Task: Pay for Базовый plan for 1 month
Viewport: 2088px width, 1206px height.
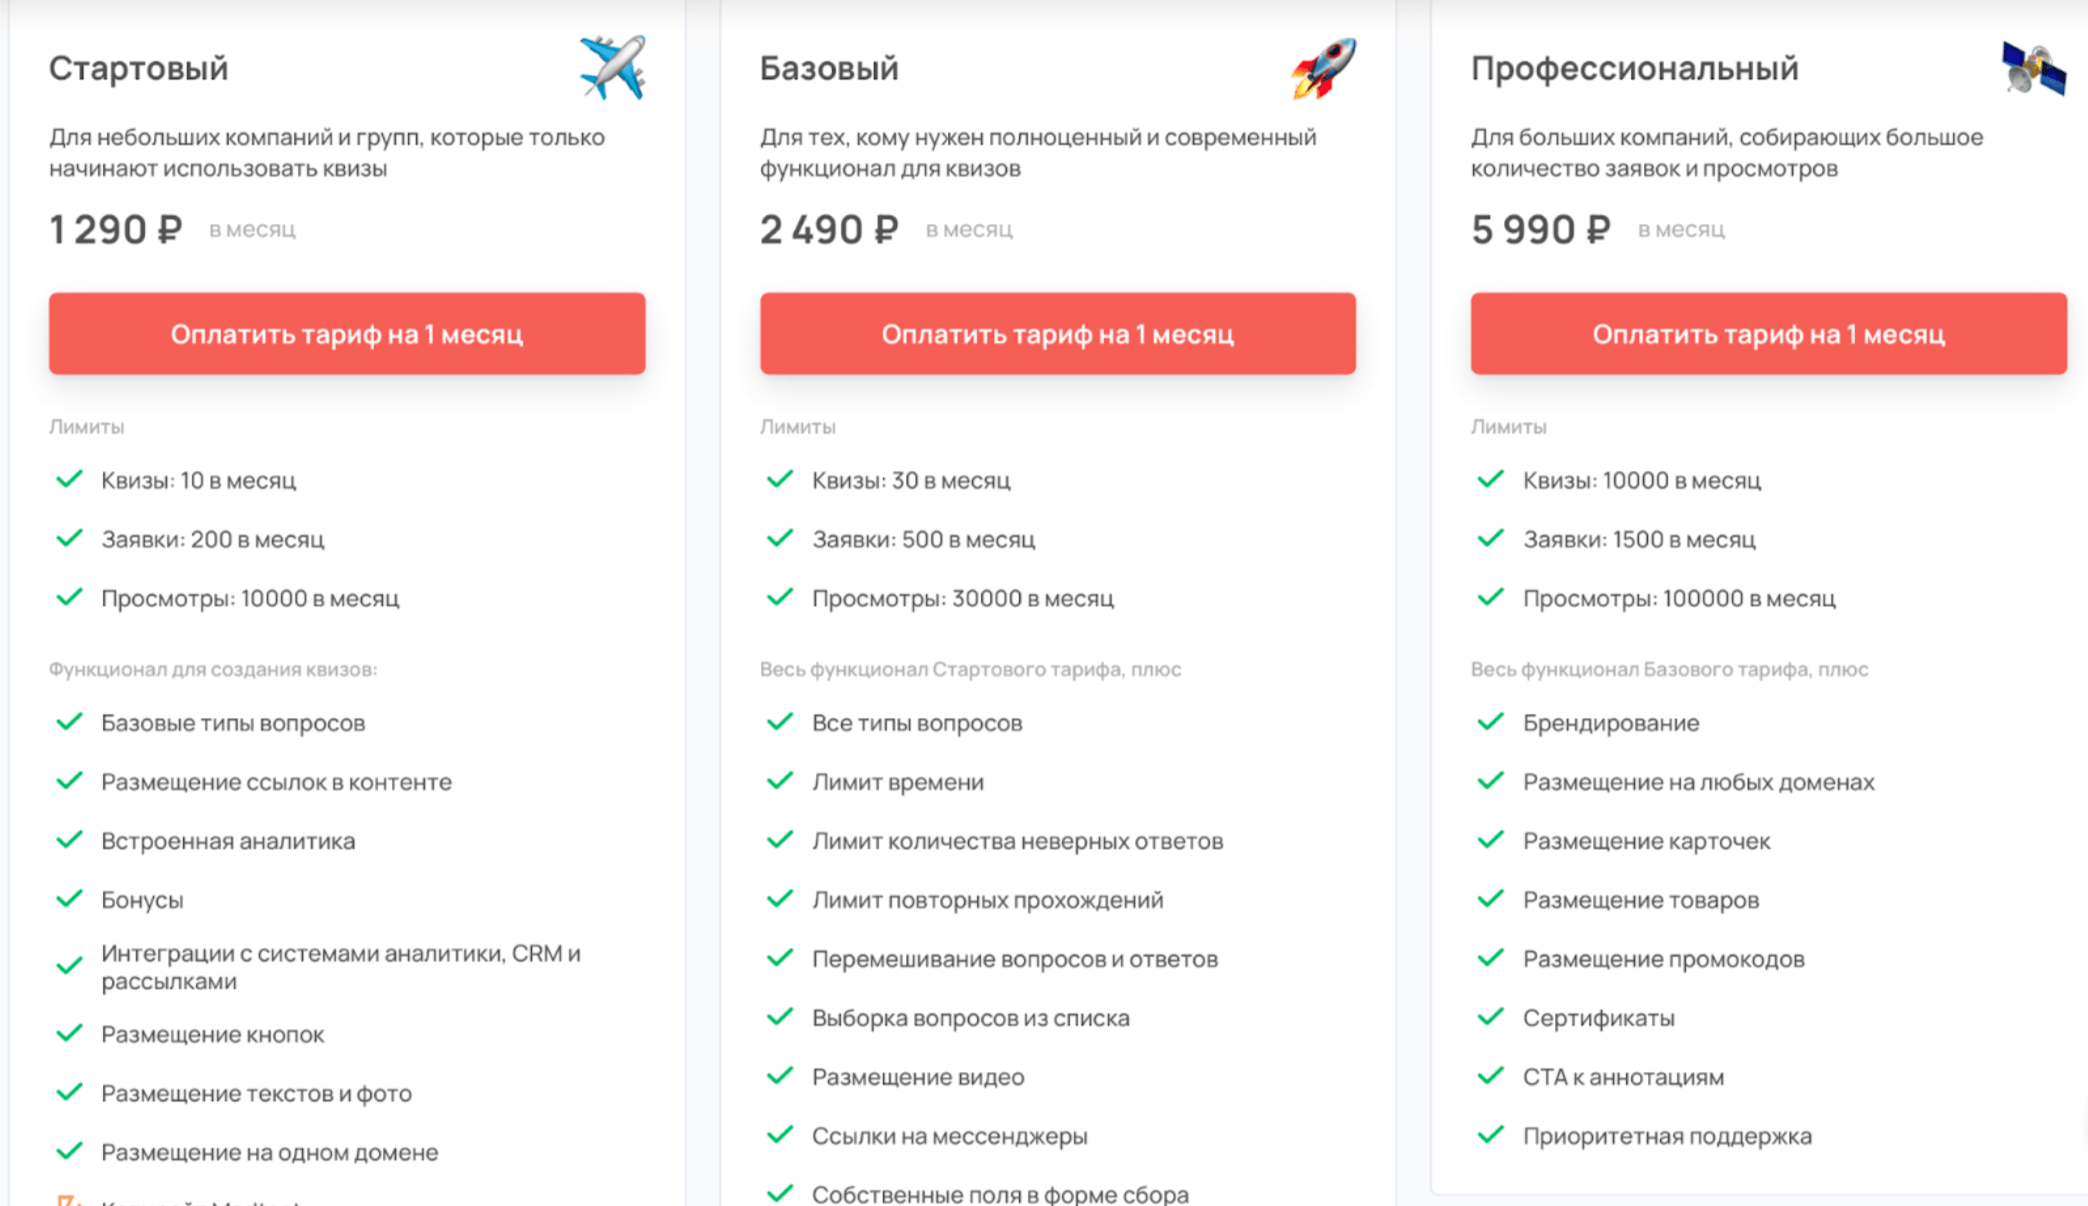Action: tap(1057, 334)
